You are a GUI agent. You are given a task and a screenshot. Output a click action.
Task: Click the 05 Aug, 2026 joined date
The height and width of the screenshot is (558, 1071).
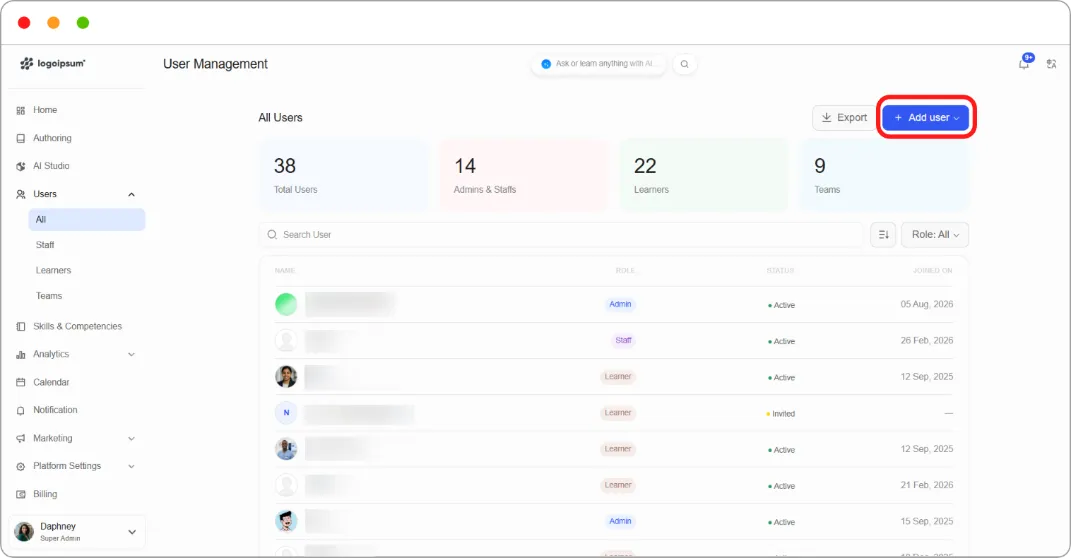tap(926, 304)
